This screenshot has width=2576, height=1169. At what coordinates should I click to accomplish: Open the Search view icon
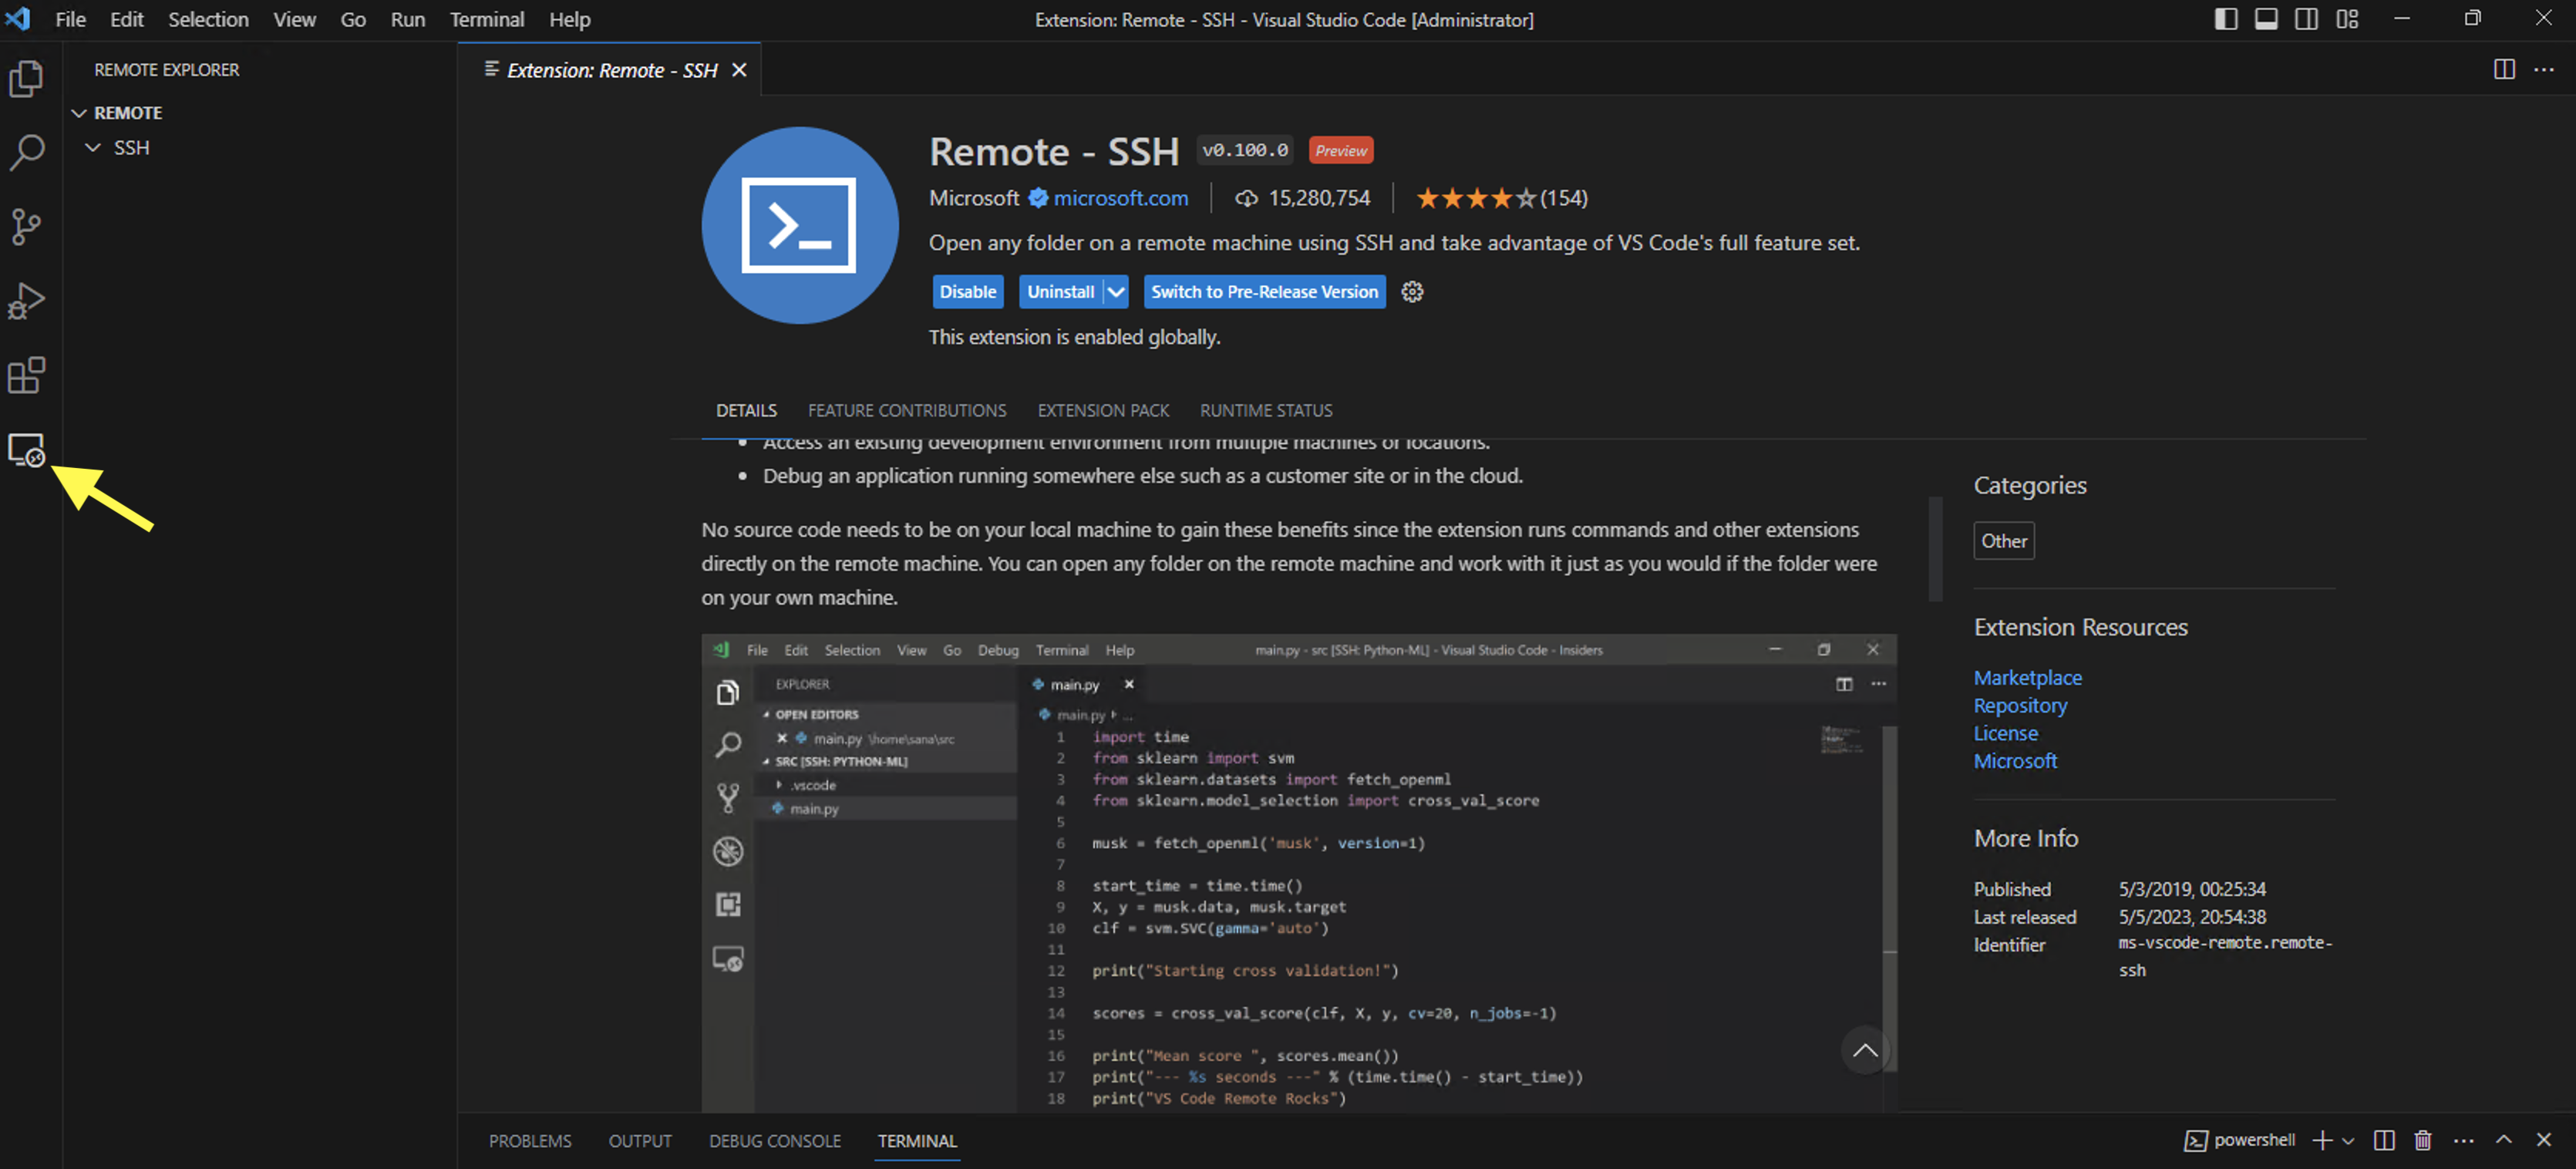26,152
